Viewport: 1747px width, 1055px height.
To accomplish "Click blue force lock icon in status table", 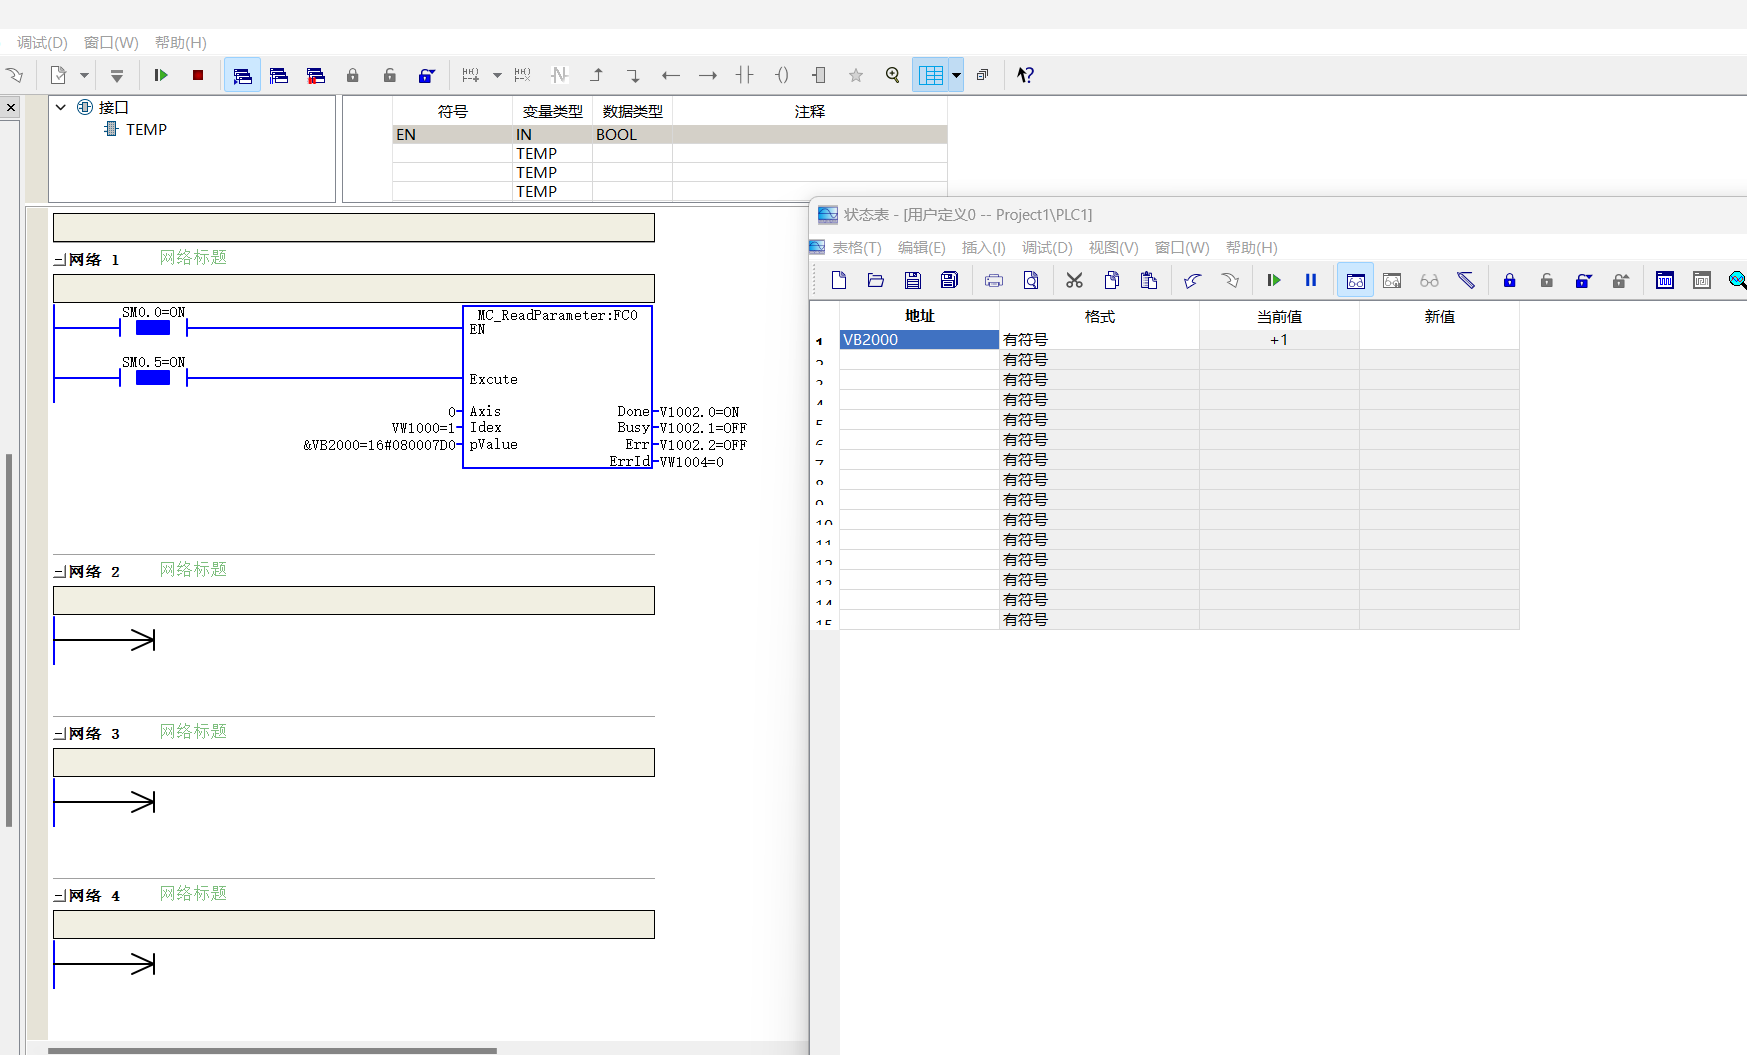I will 1510,280.
